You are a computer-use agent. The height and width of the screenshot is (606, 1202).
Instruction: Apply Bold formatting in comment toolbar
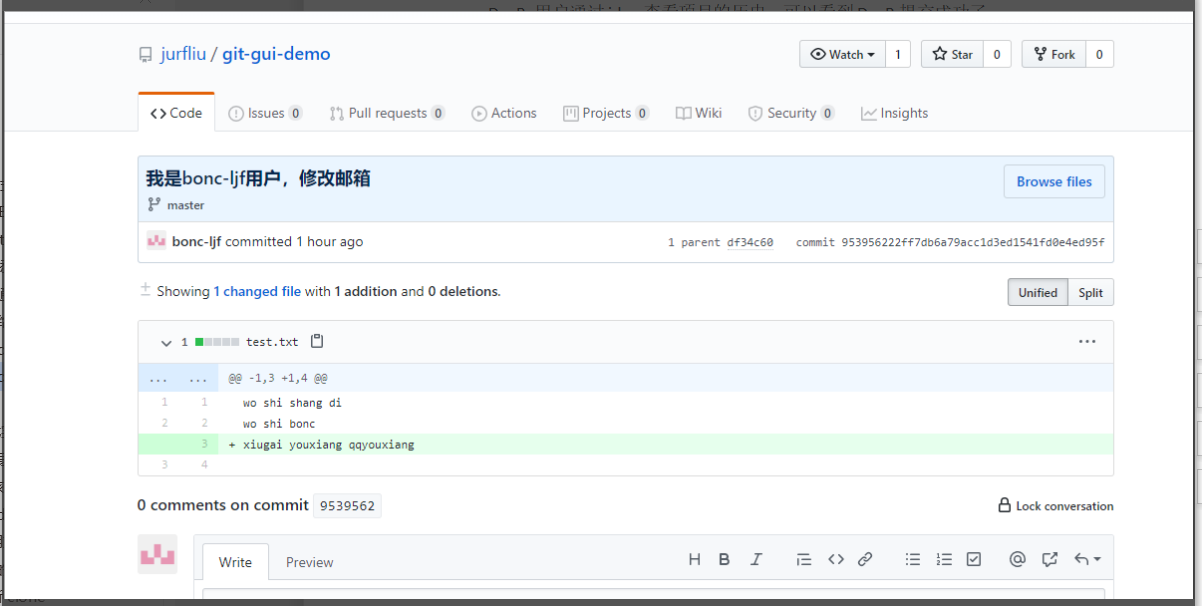724,559
